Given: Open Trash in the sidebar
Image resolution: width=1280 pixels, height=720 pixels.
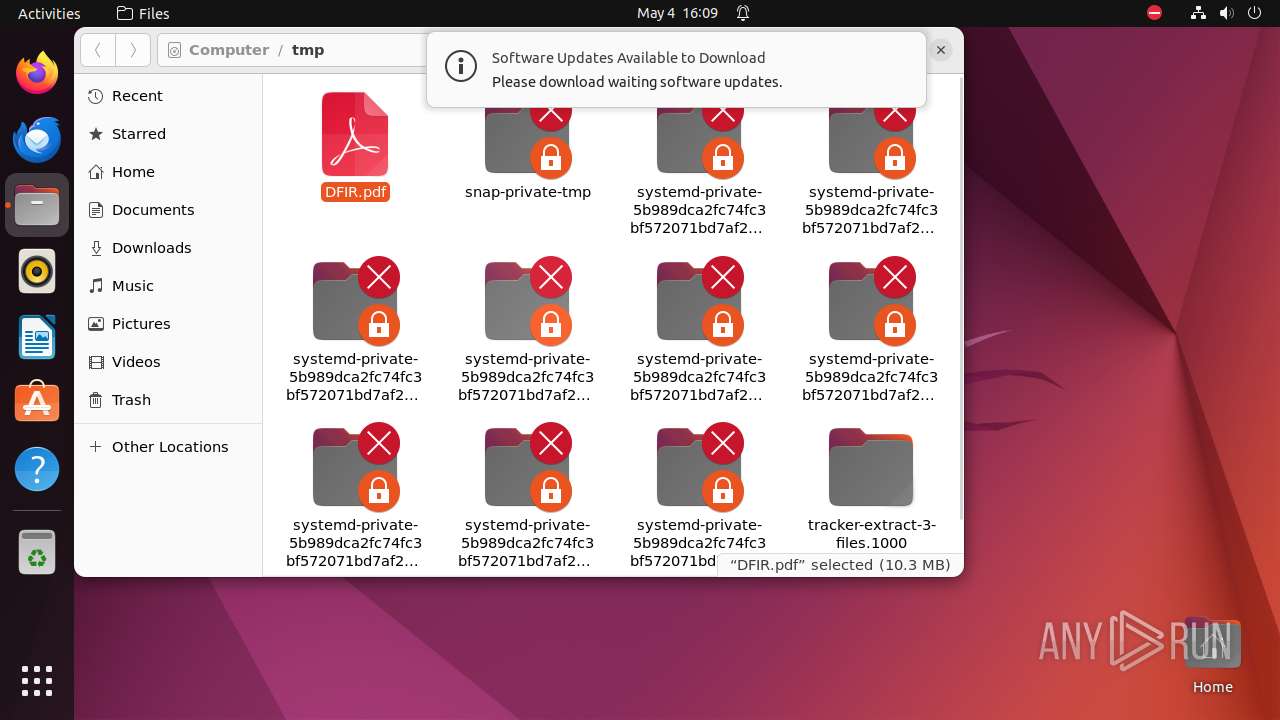Looking at the screenshot, I should pyautogui.click(x=168, y=400).
